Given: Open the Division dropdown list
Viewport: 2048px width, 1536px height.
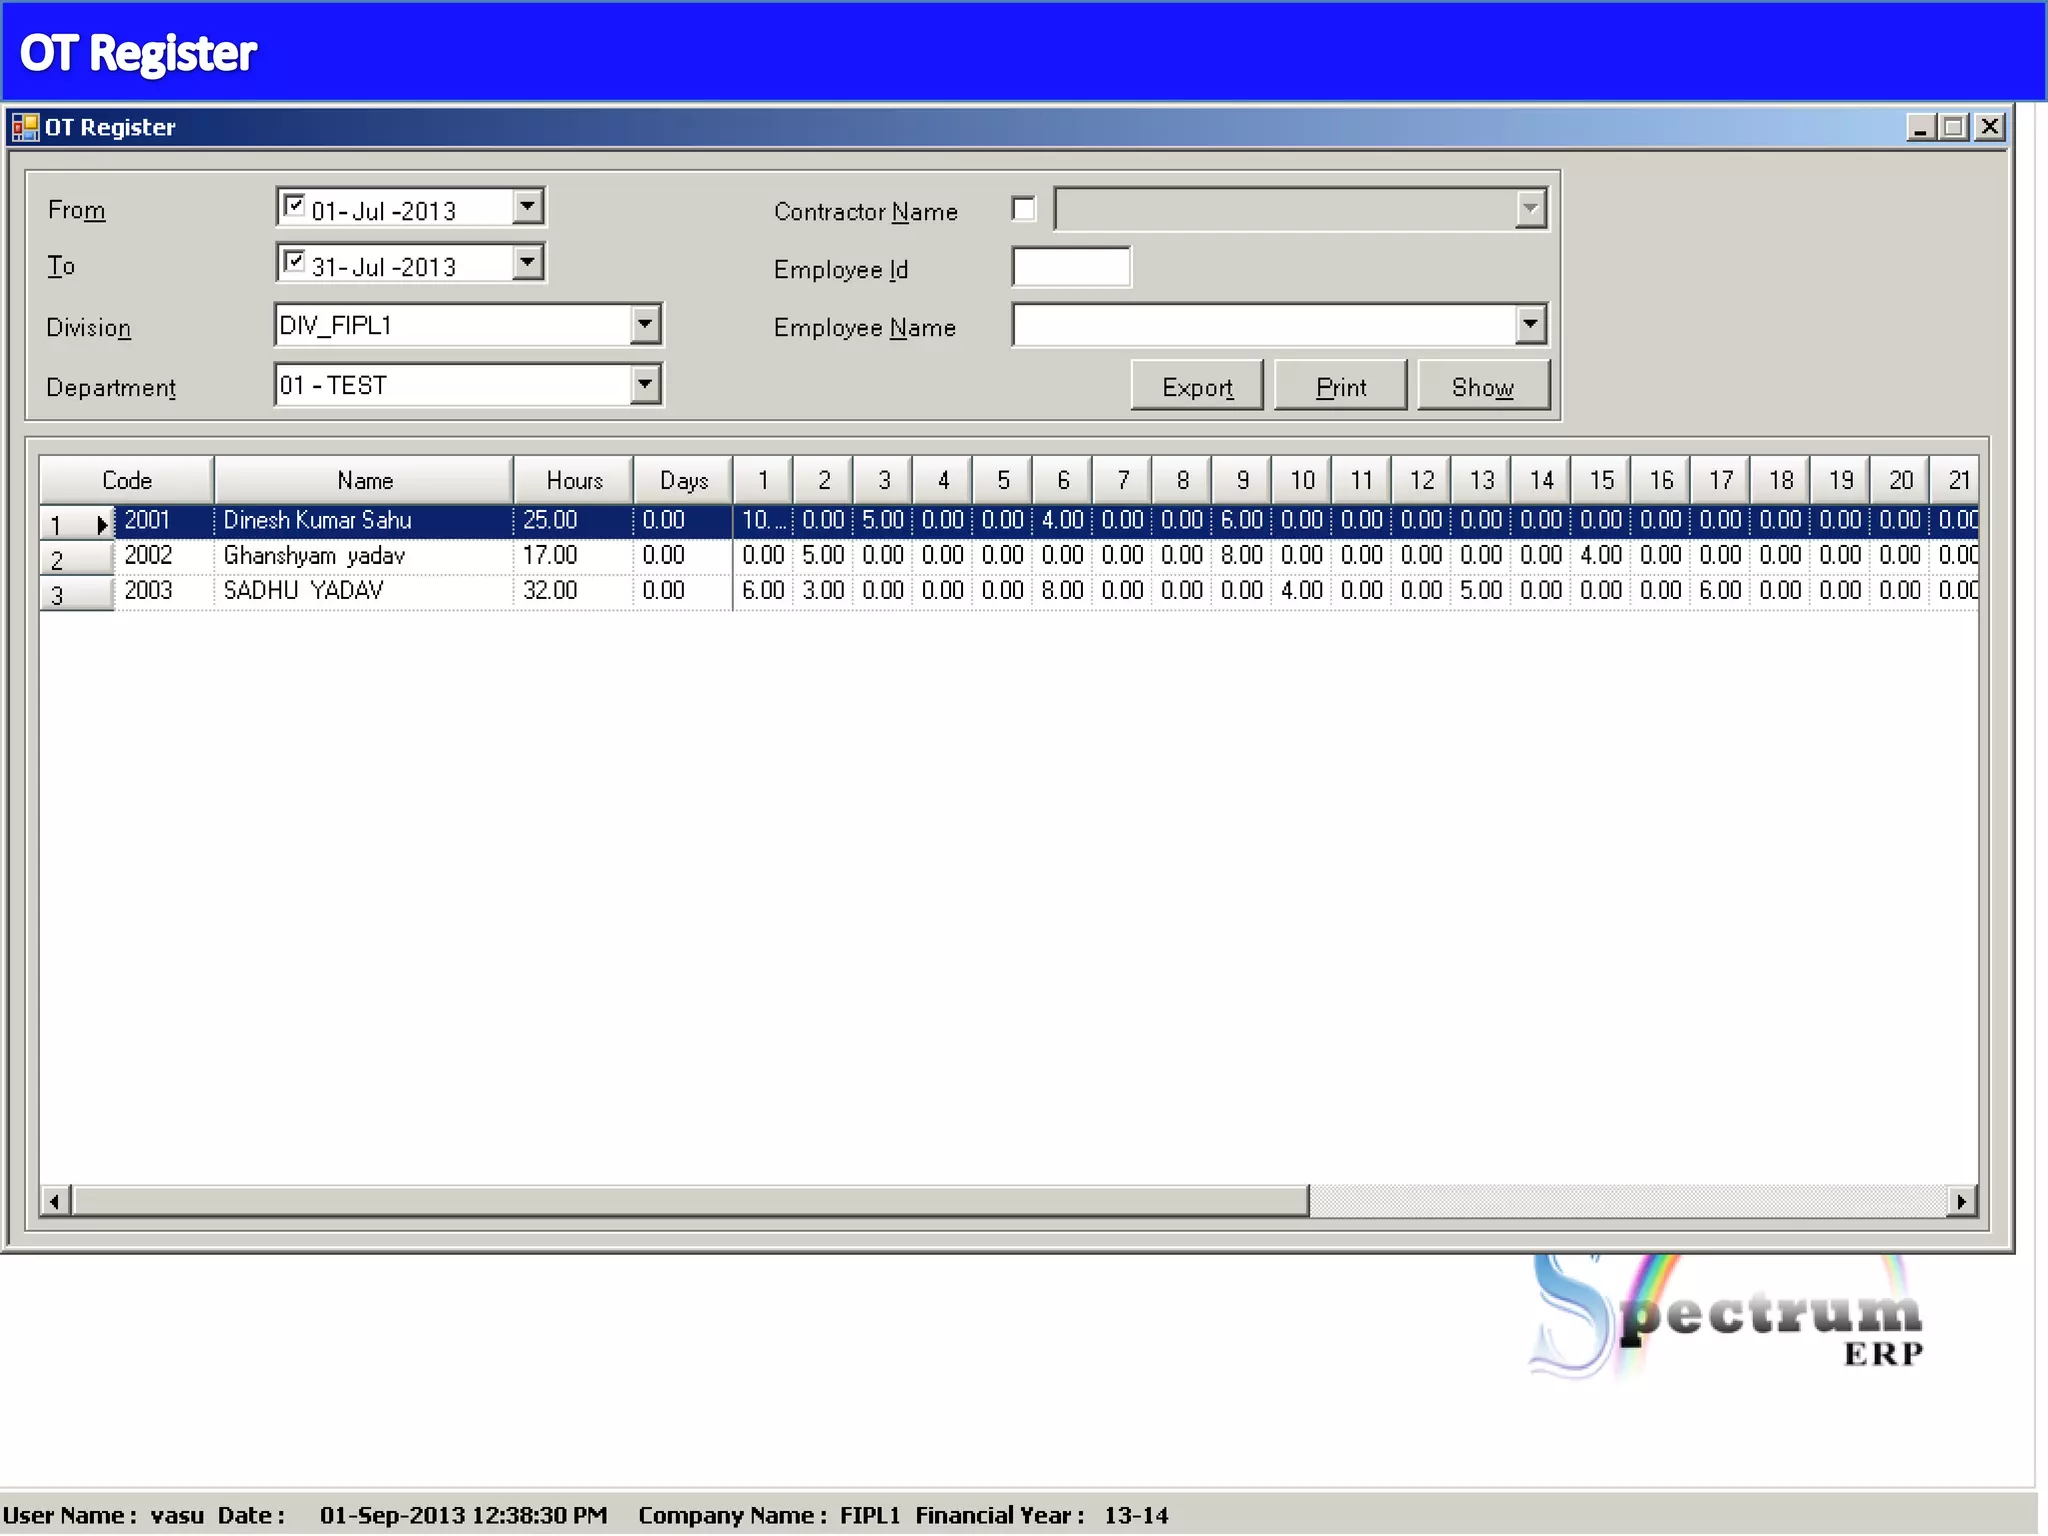Looking at the screenshot, I should coord(646,325).
